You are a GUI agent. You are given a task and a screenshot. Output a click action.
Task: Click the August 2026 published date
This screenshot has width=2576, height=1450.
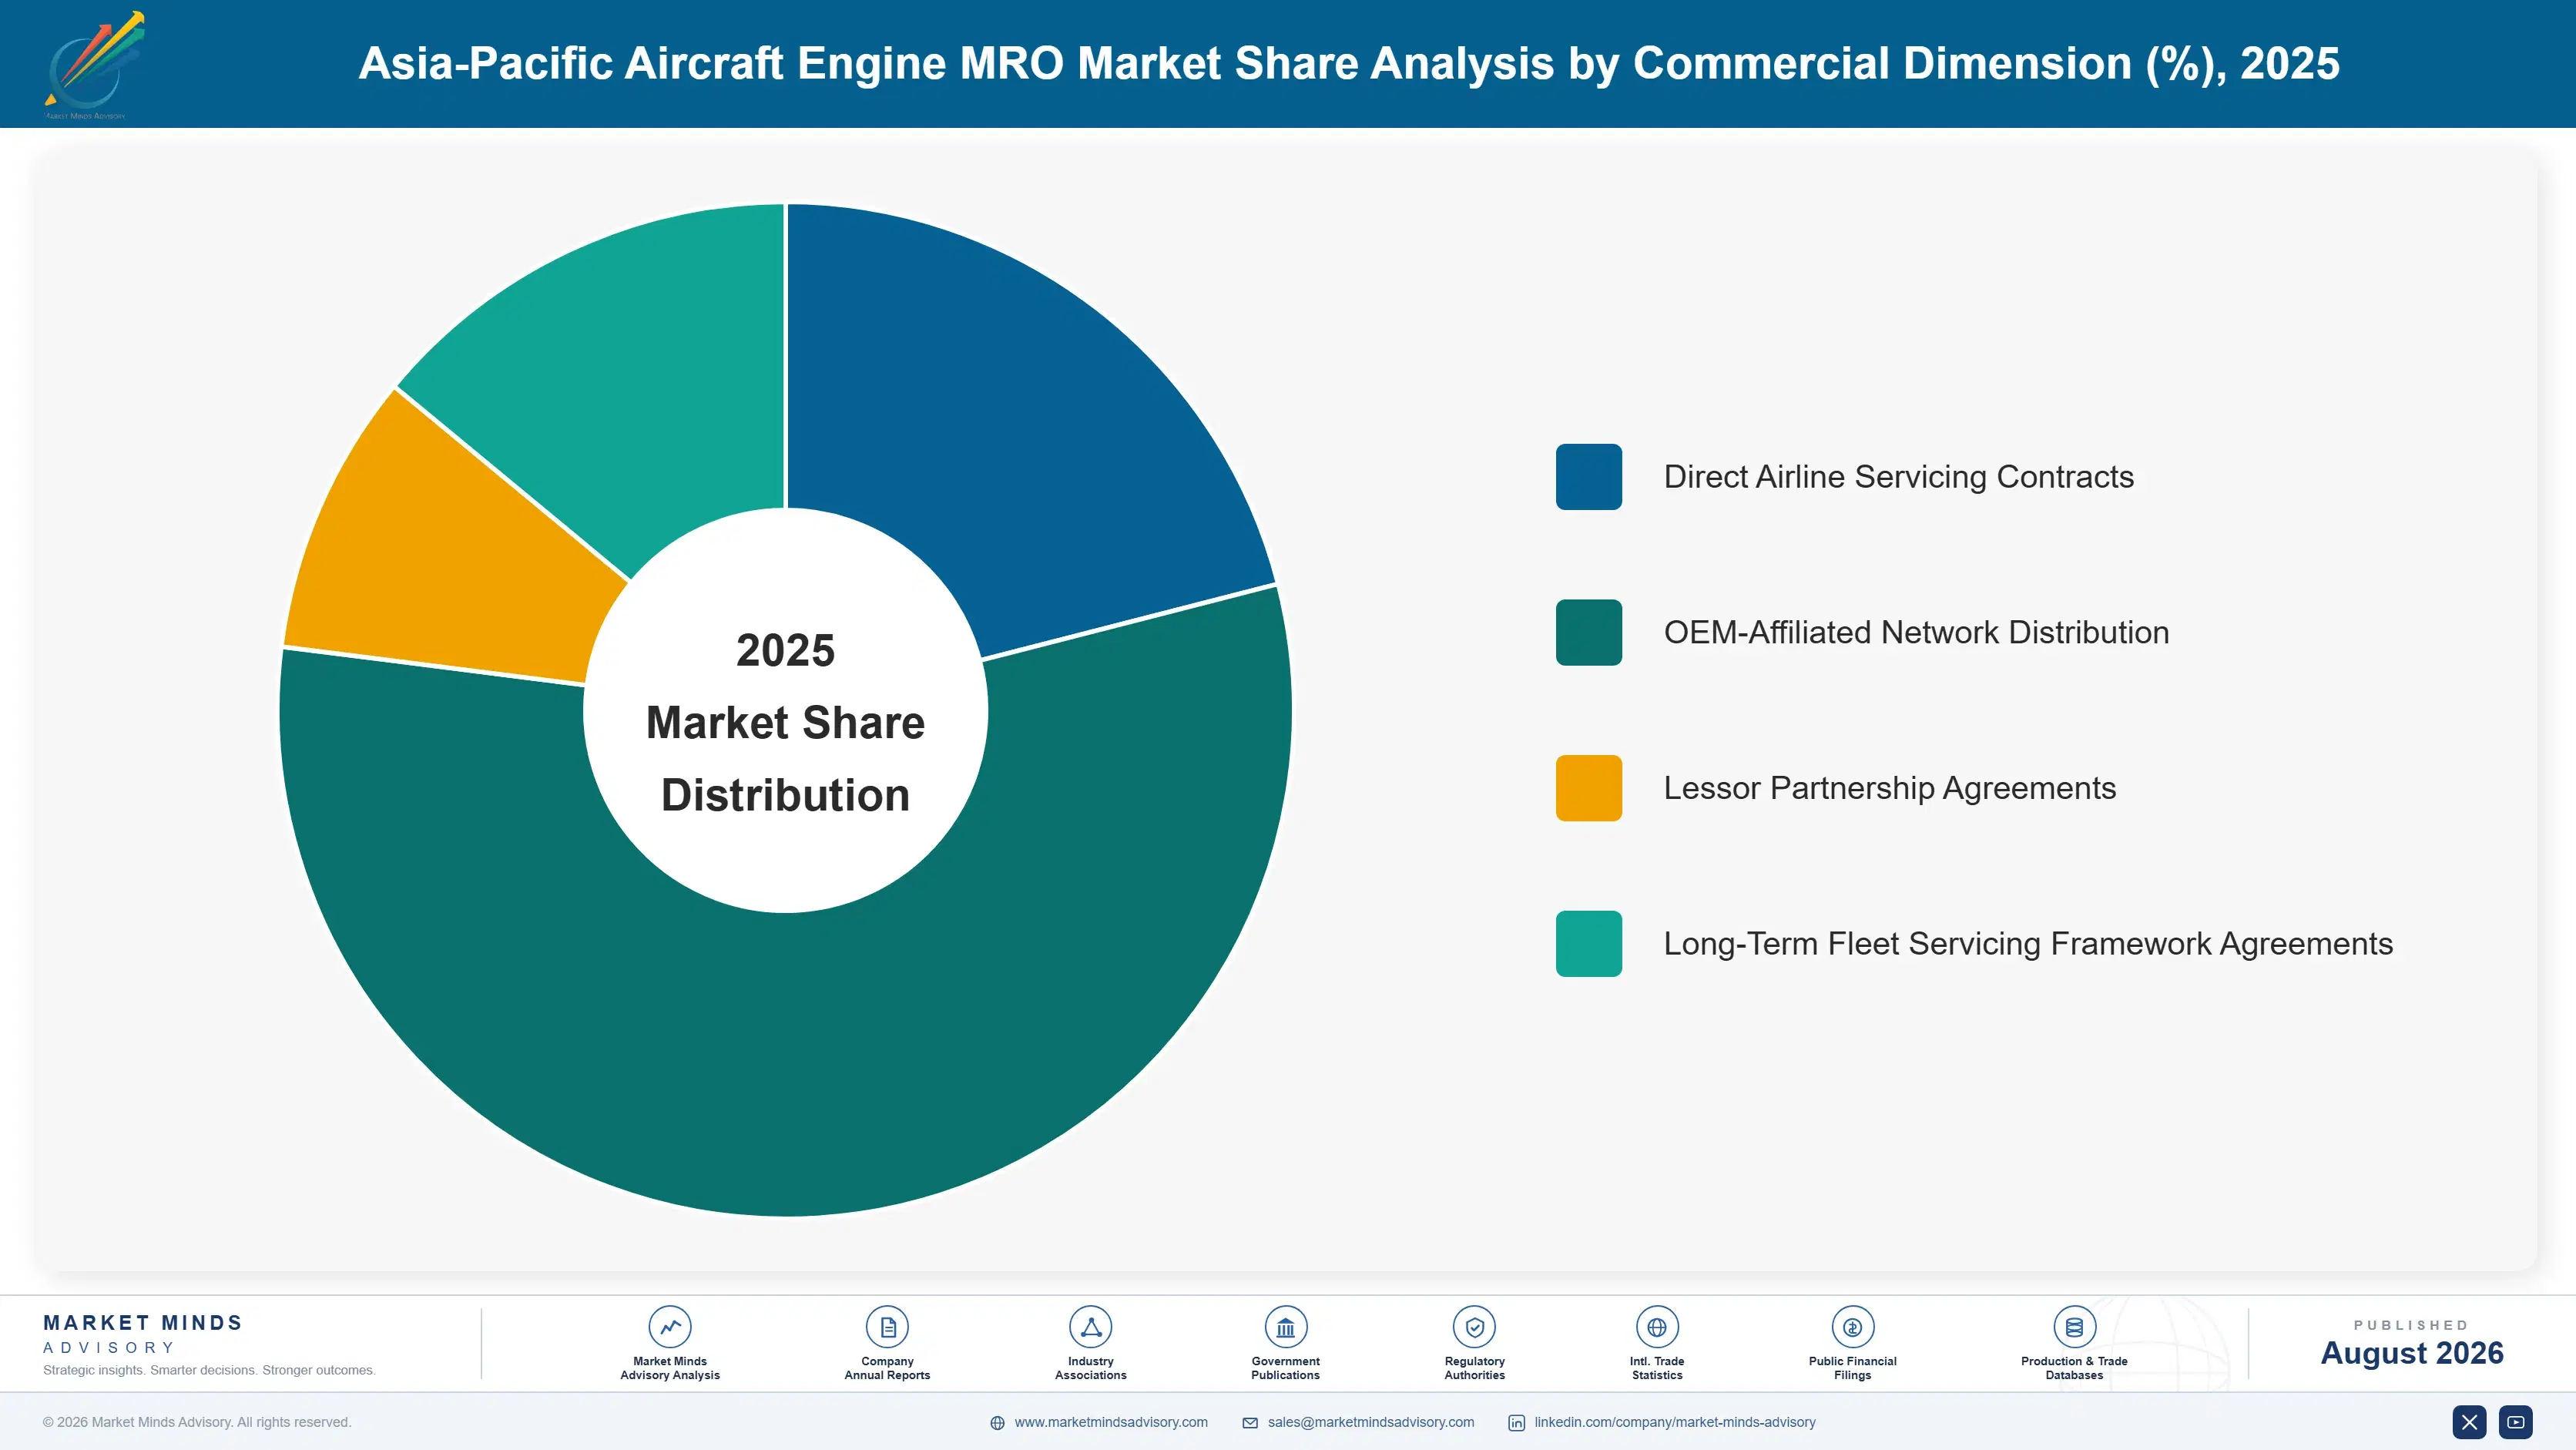(2411, 1353)
